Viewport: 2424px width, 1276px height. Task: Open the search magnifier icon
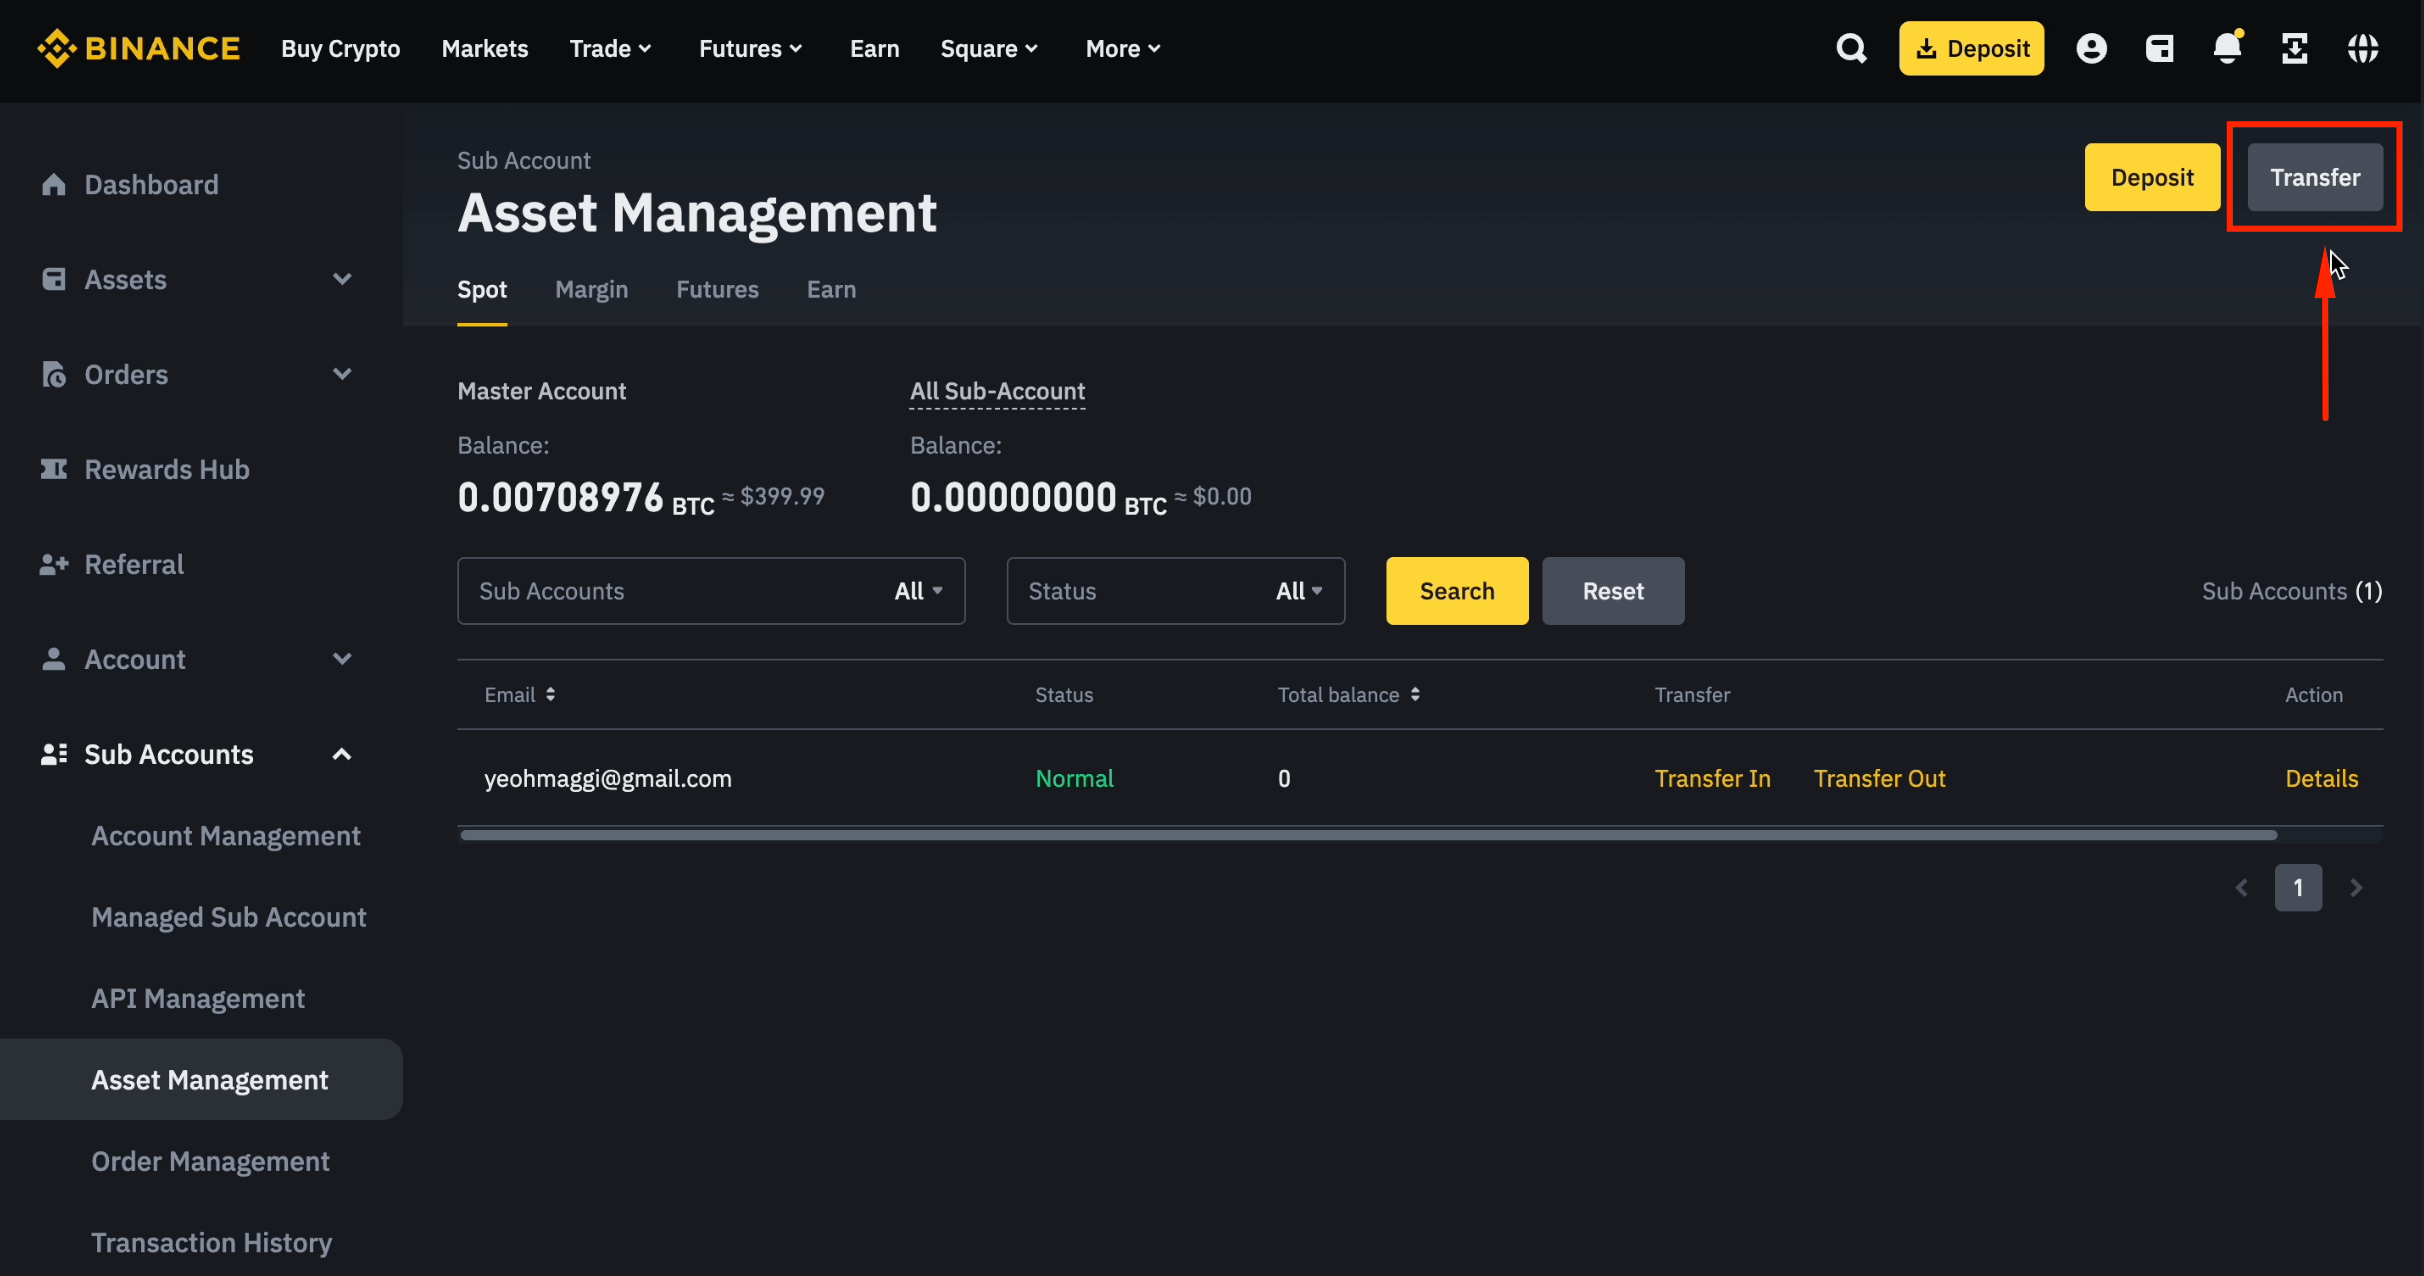[1851, 48]
